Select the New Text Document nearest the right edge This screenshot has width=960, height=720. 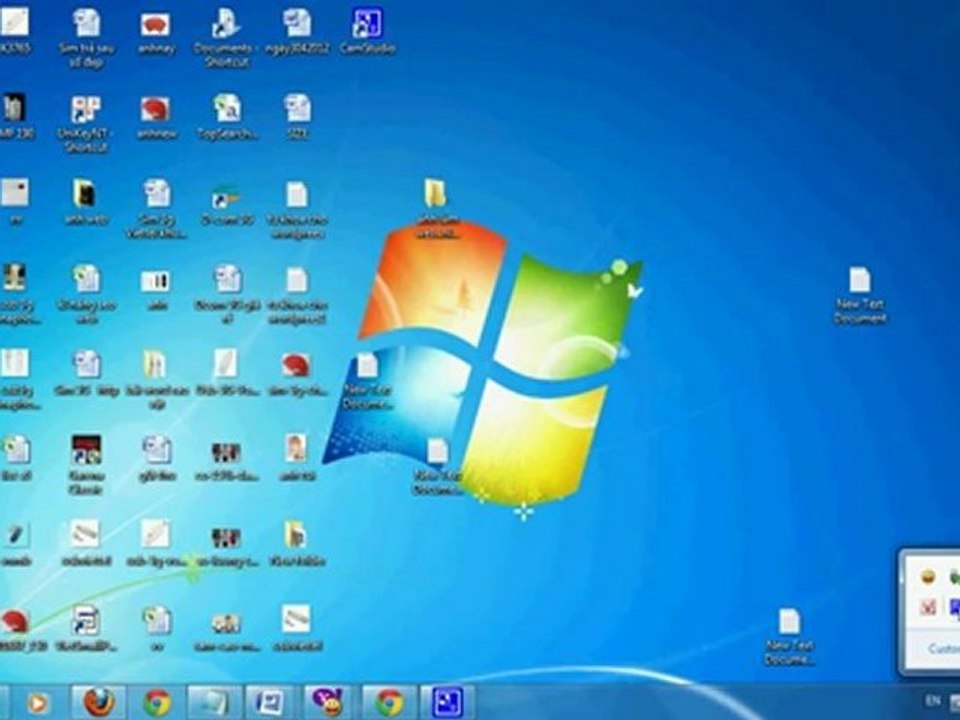[860, 294]
